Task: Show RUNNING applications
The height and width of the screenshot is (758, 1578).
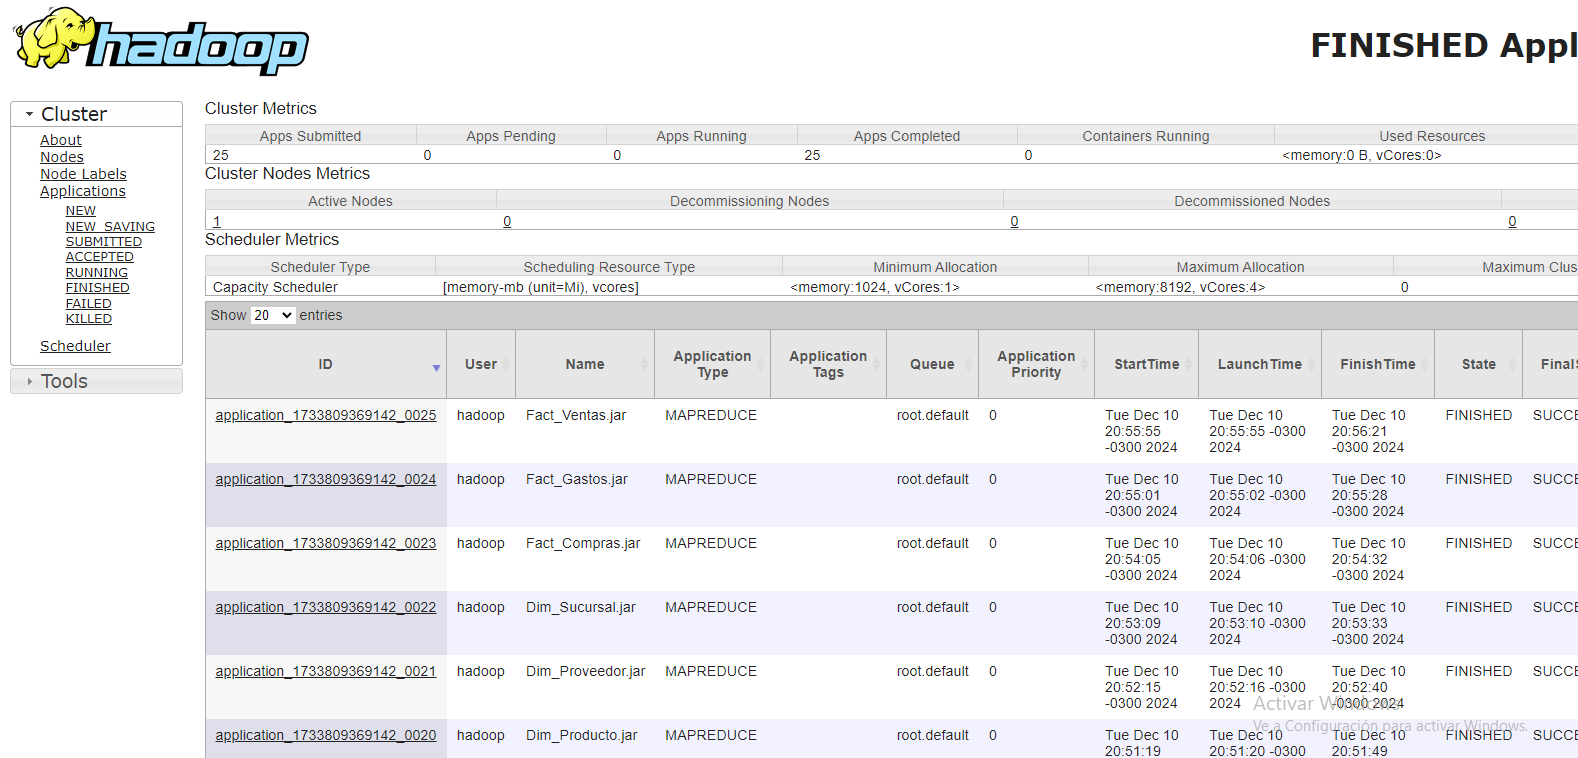Action: point(97,273)
